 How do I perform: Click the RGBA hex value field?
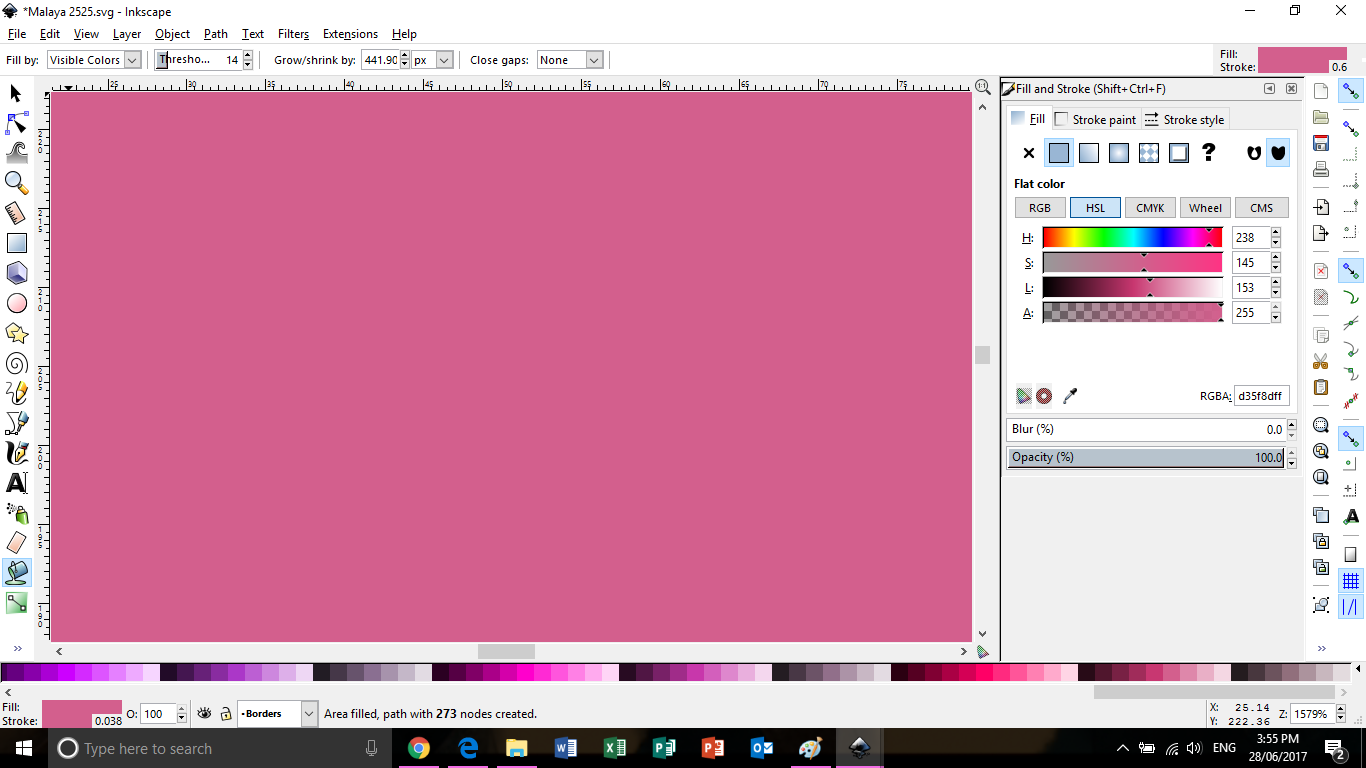point(1261,396)
